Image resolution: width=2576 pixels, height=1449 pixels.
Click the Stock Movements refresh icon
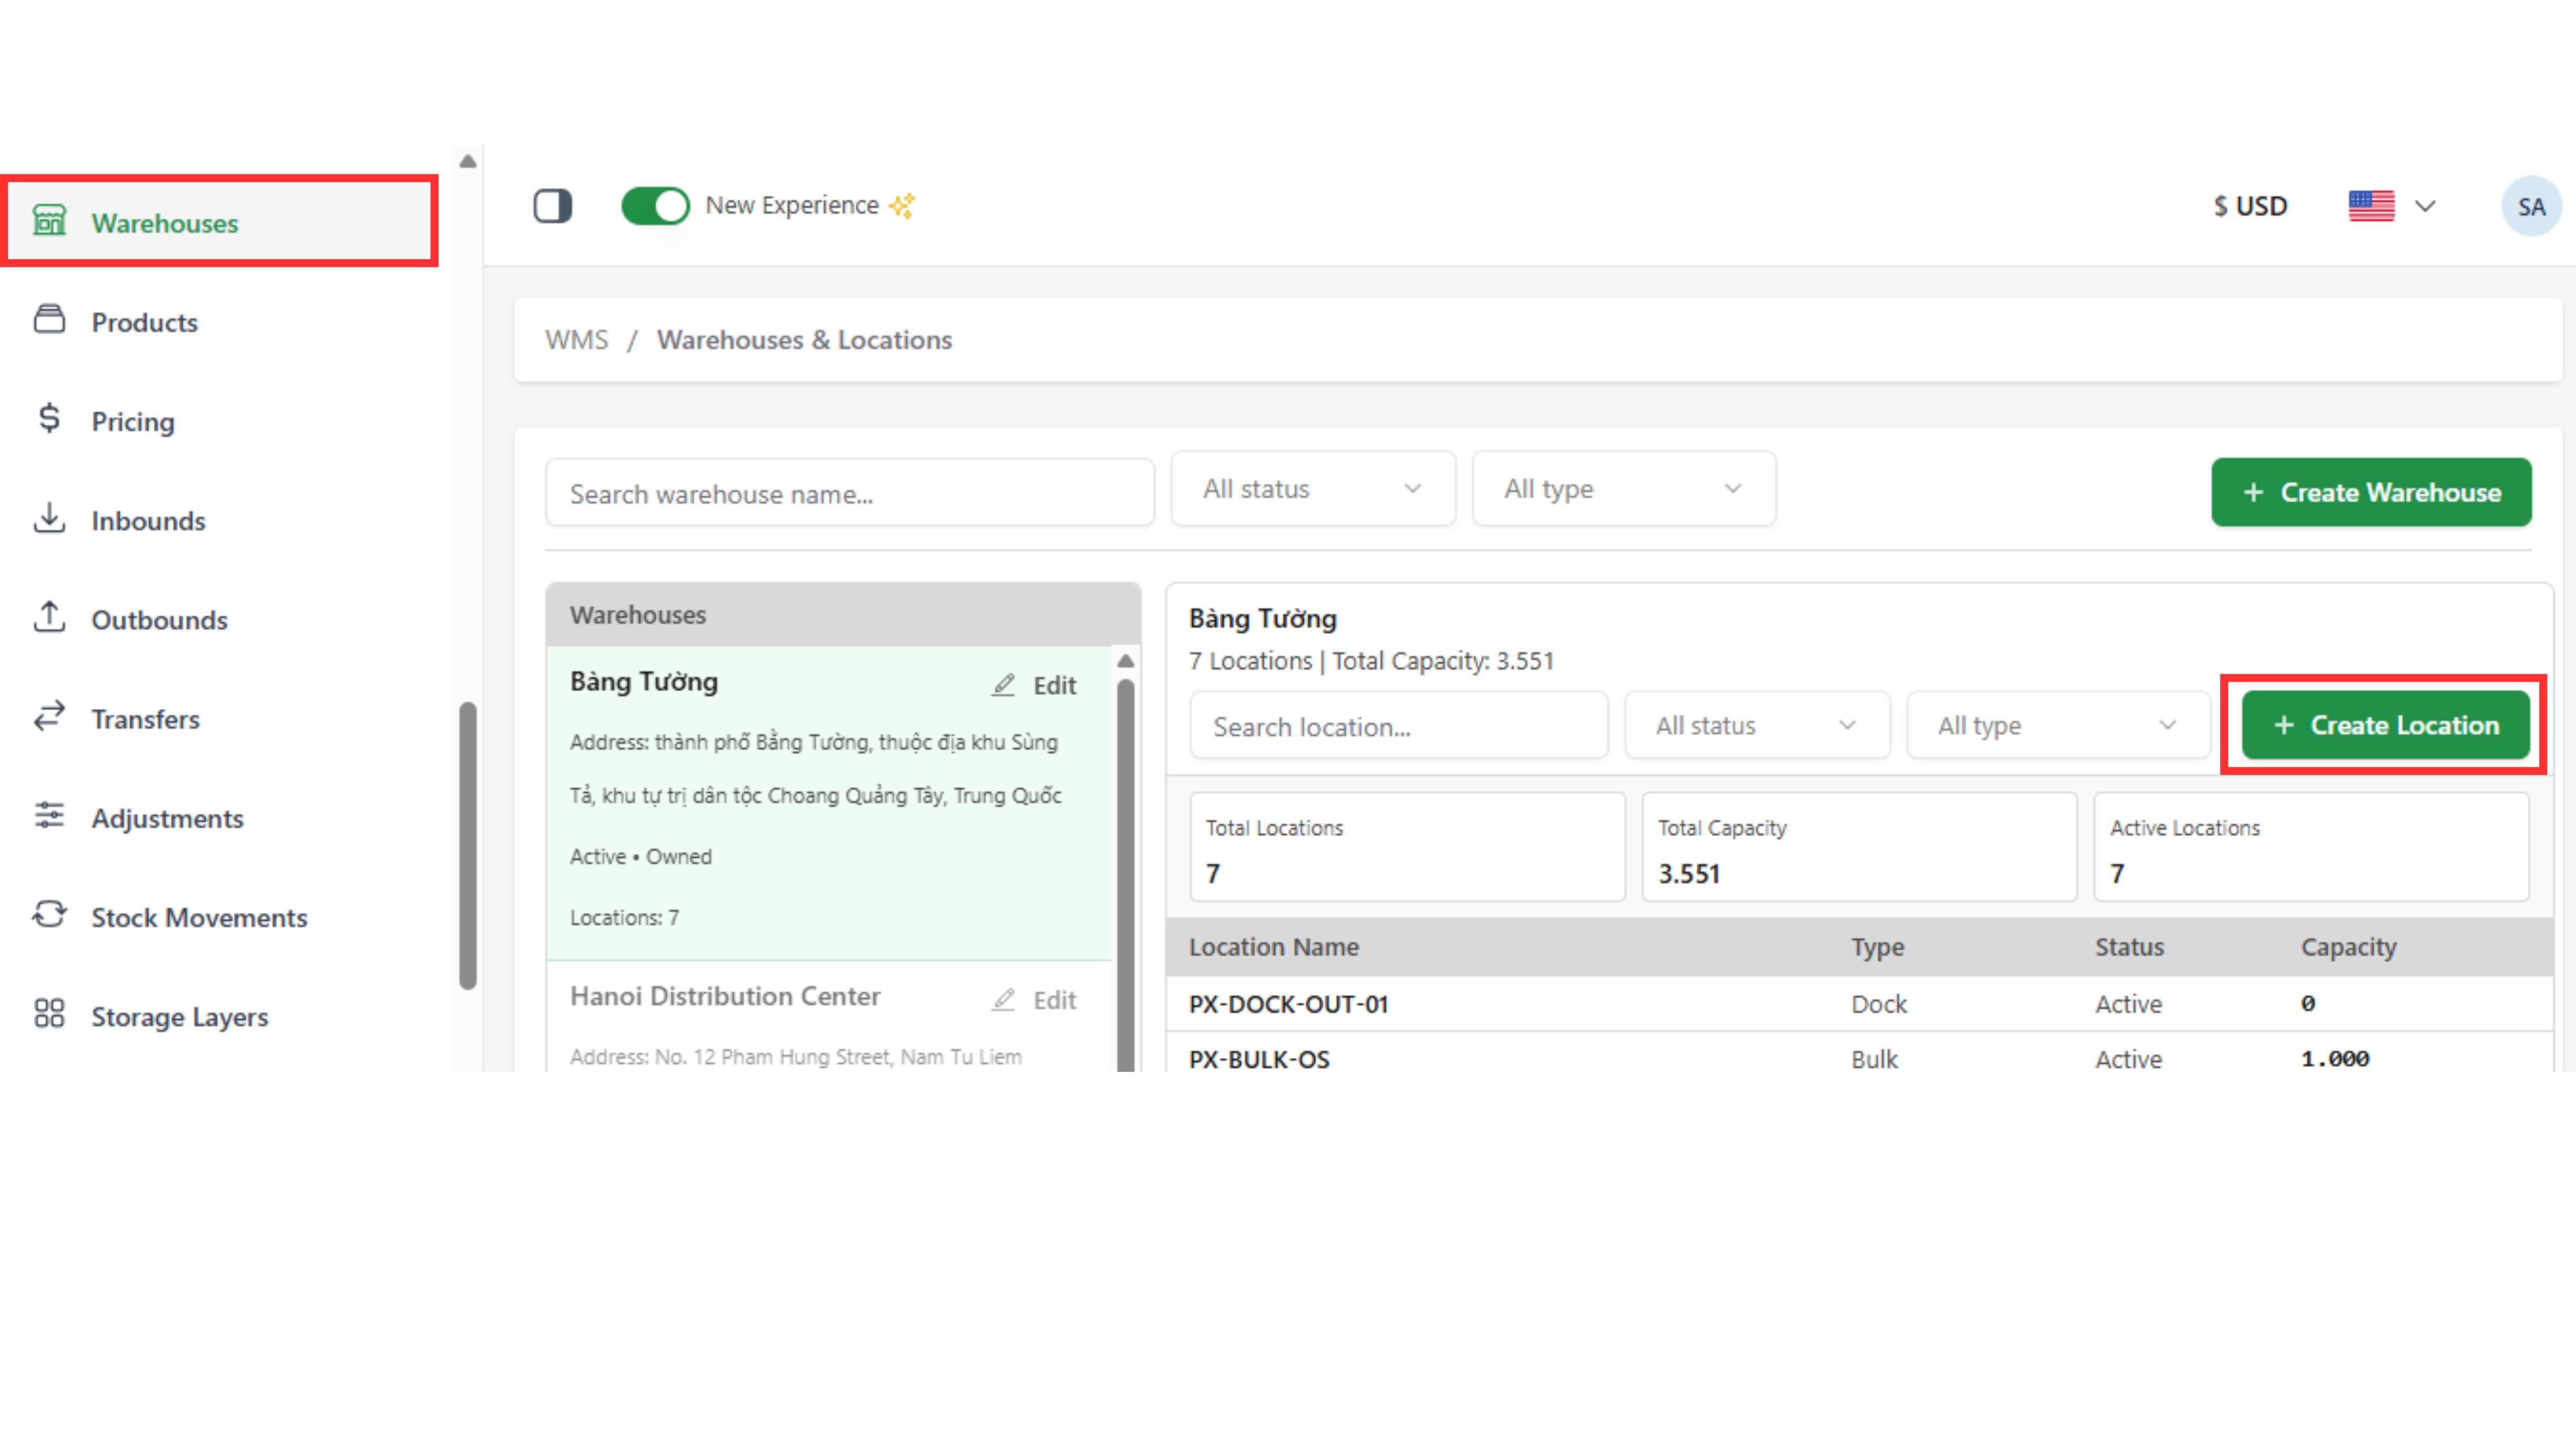coord(49,915)
